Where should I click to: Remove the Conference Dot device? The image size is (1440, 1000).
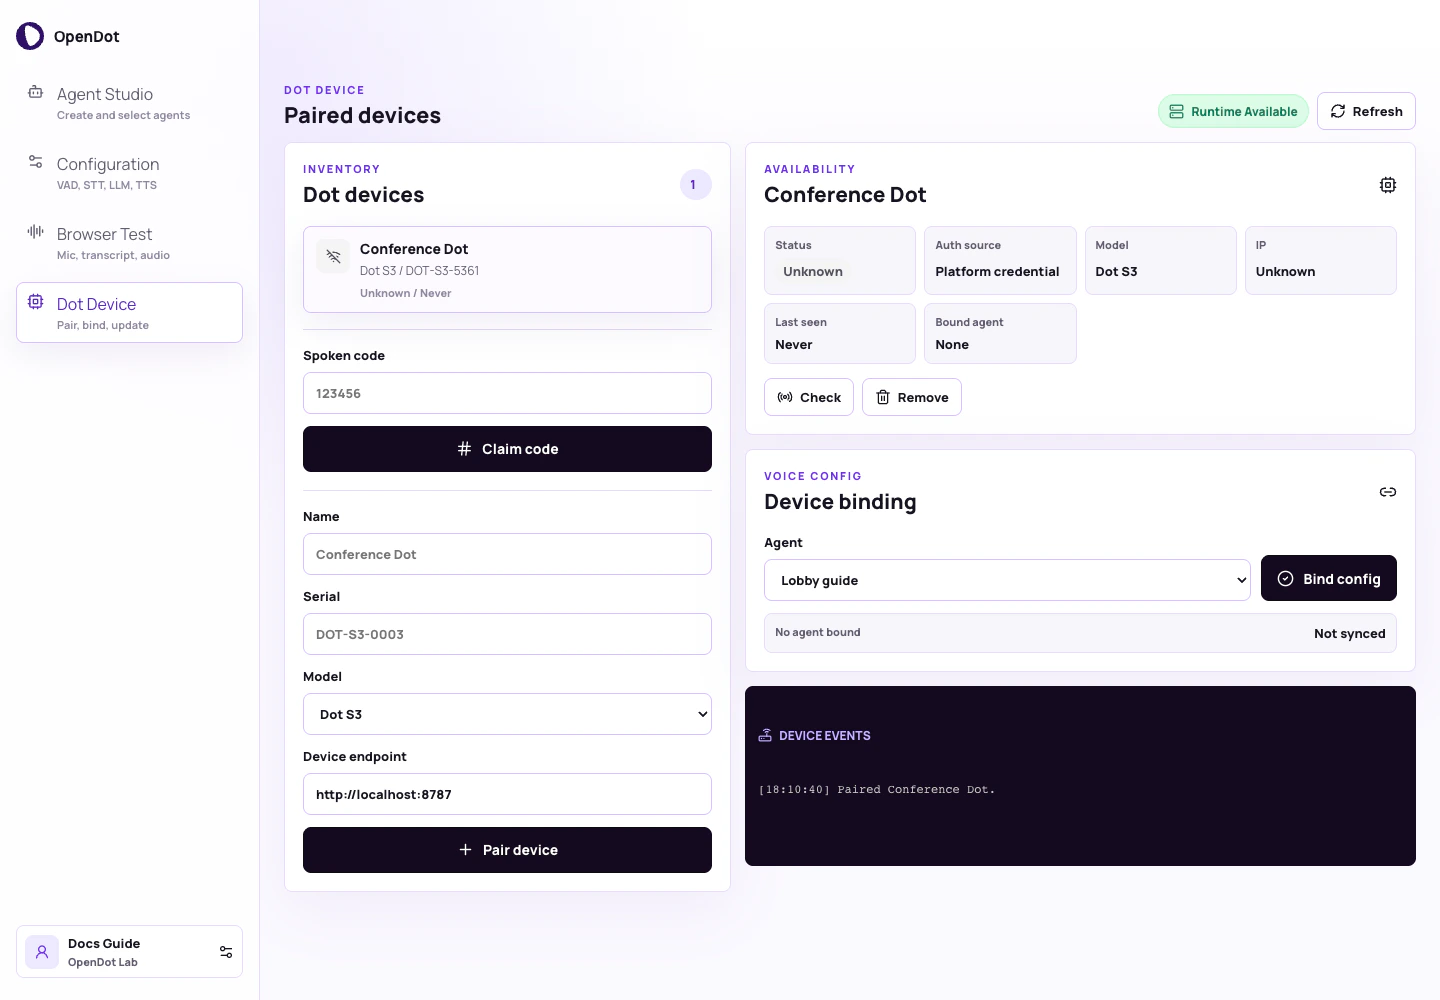(x=912, y=397)
